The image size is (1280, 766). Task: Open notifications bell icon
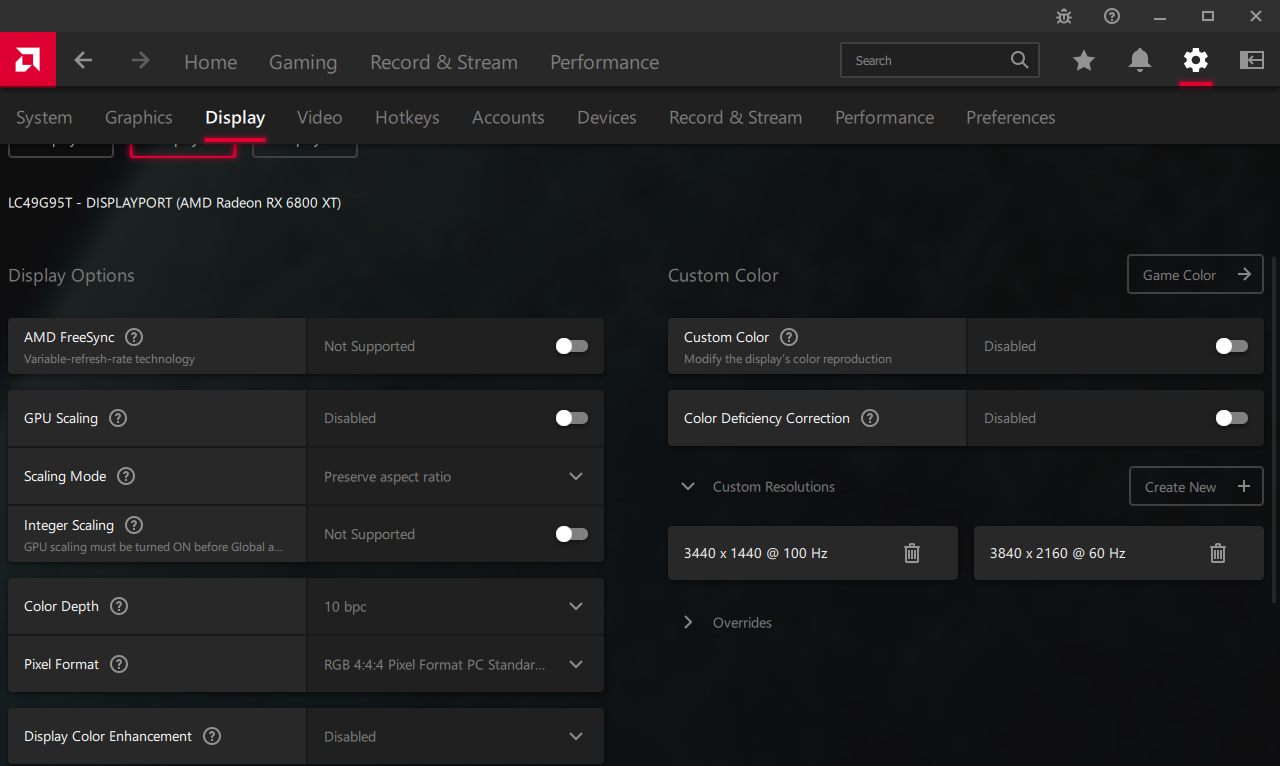tap(1140, 60)
